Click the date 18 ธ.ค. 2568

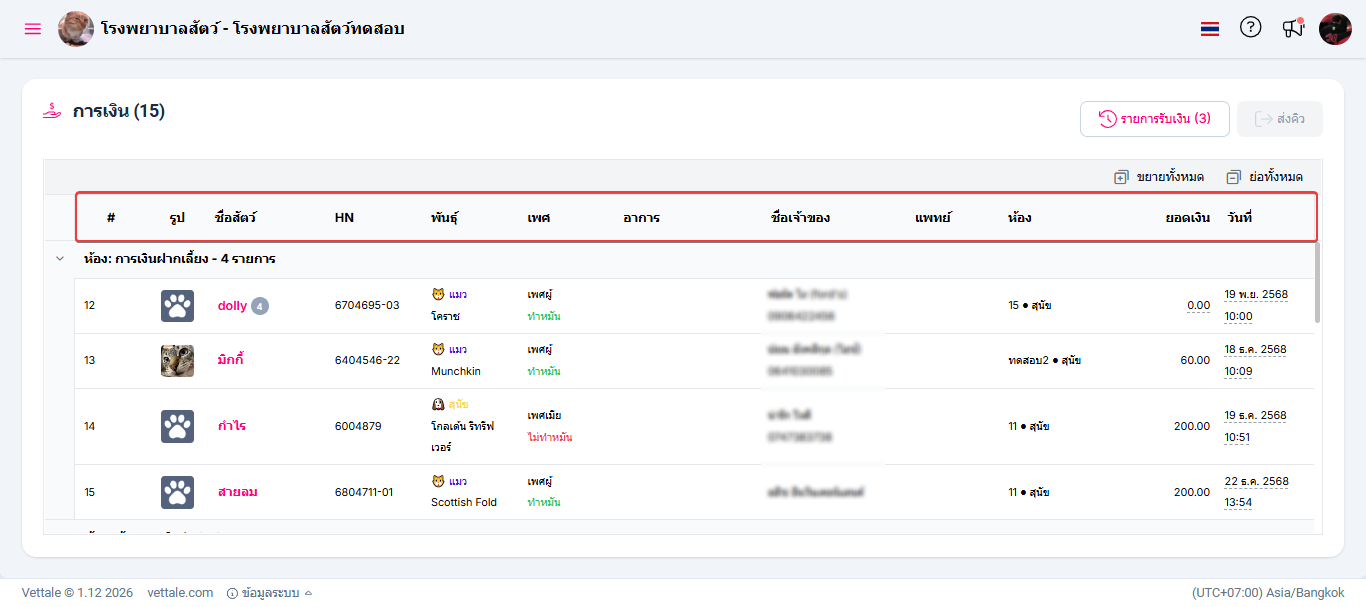[x=1255, y=350]
